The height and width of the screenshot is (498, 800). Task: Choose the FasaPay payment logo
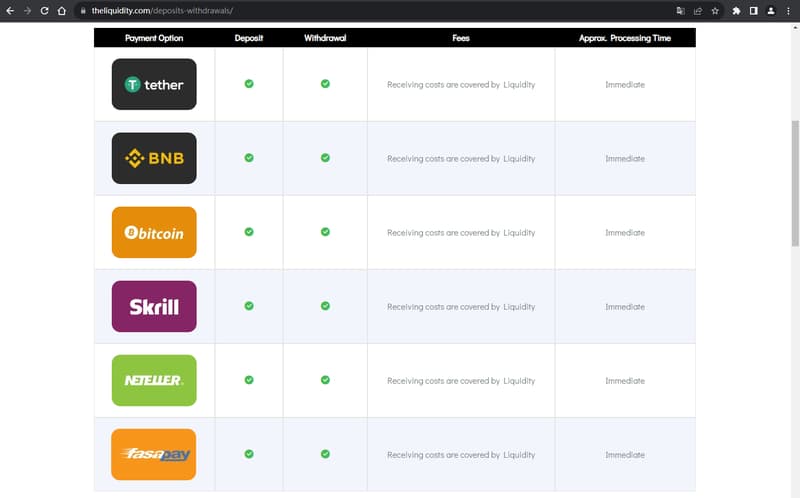tap(154, 454)
